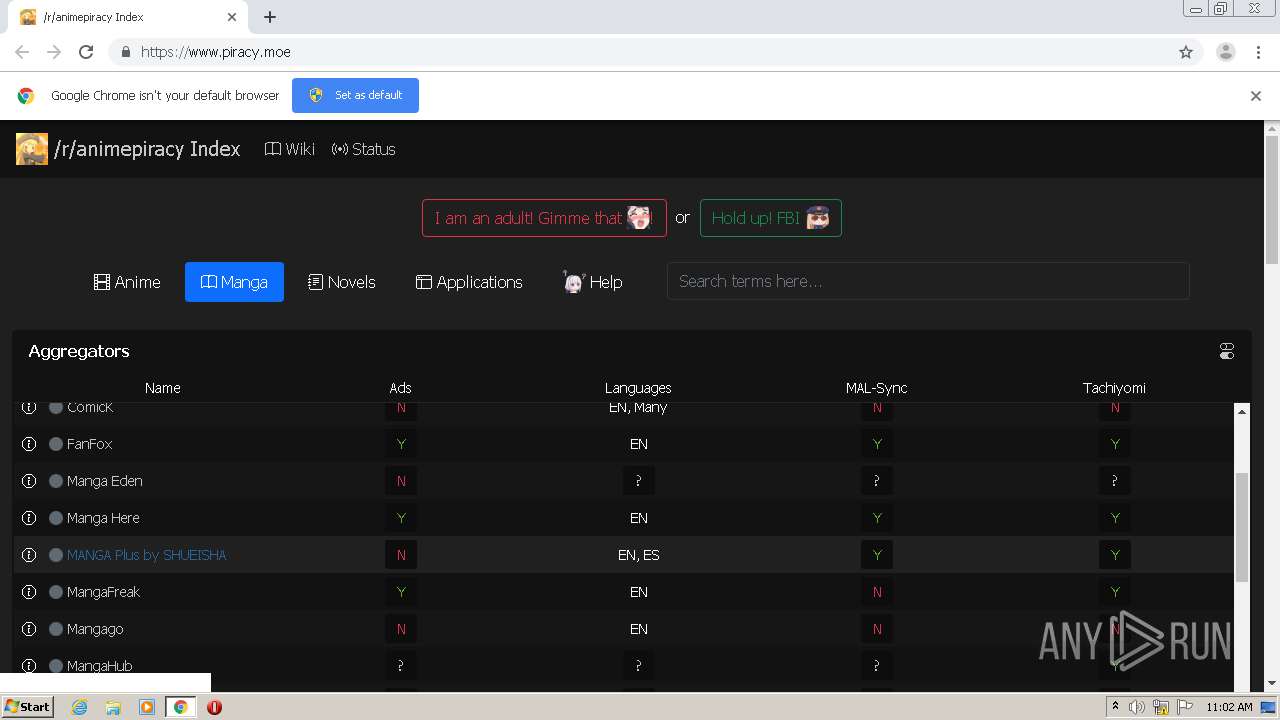This screenshot has height=720, width=1280.
Task: Open info icon for Mangago row
Action: pos(29,629)
